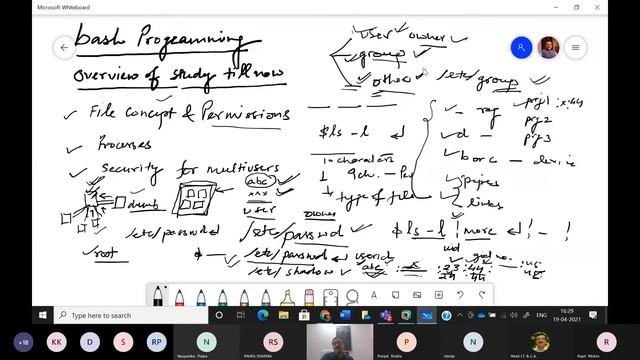640x360 pixels.
Task: Select the eraser tool
Action: pyautogui.click(x=309, y=297)
